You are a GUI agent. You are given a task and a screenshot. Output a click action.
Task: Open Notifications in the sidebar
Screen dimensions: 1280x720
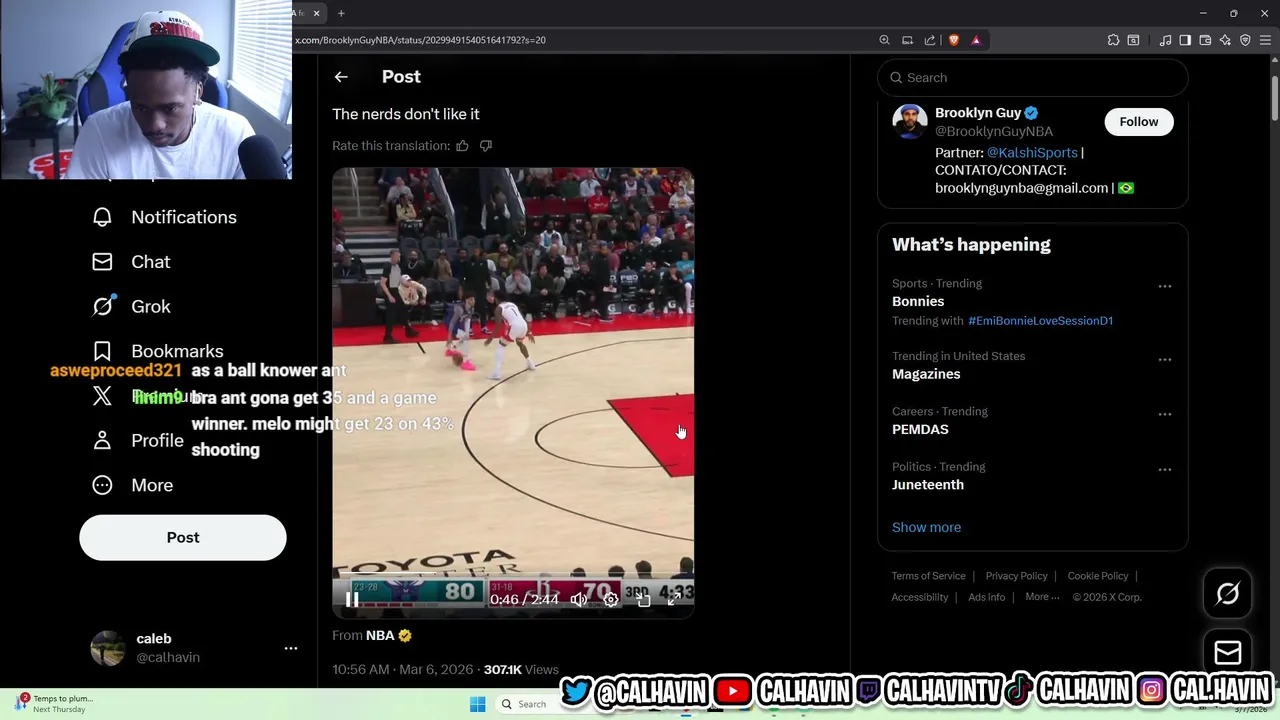(x=165, y=217)
